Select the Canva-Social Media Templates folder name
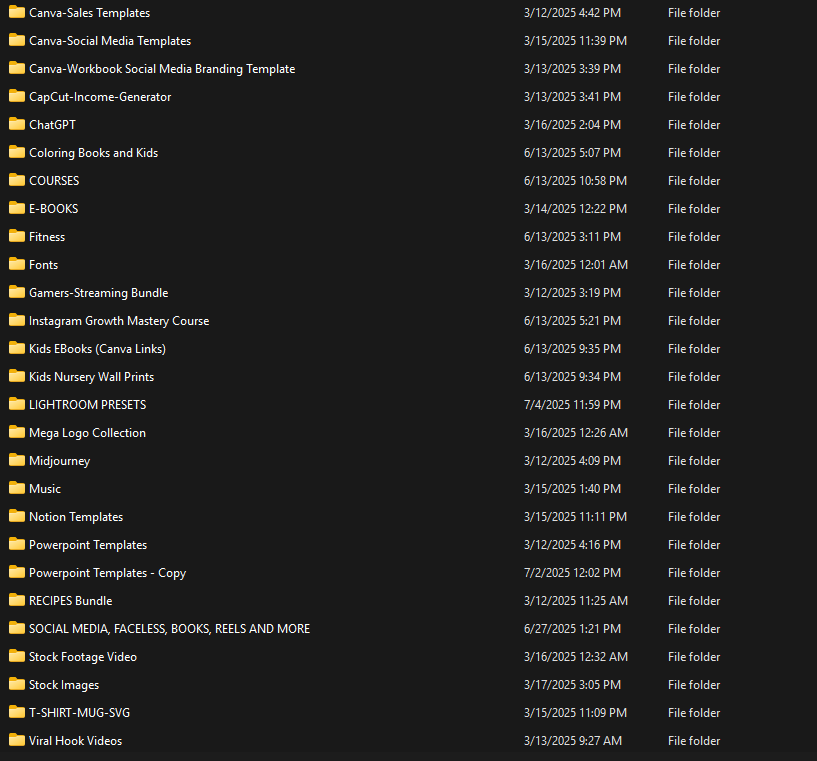The width and height of the screenshot is (817, 761). coord(110,41)
